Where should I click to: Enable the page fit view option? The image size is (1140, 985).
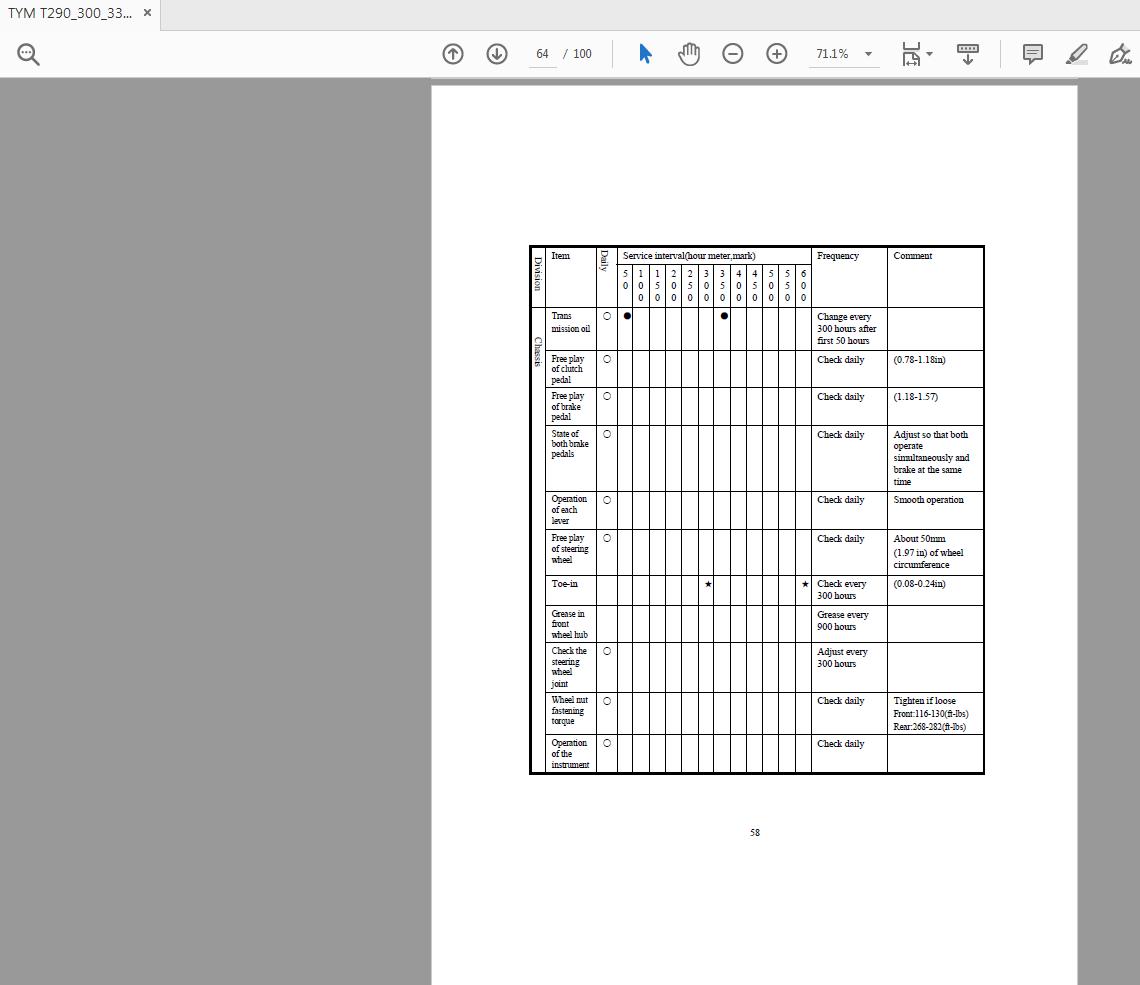point(911,54)
